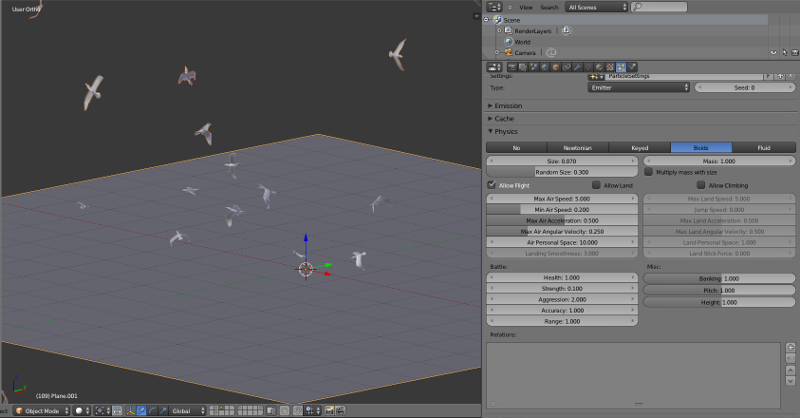
Task: Open the Modifiers wrench icon tab
Action: [575, 68]
